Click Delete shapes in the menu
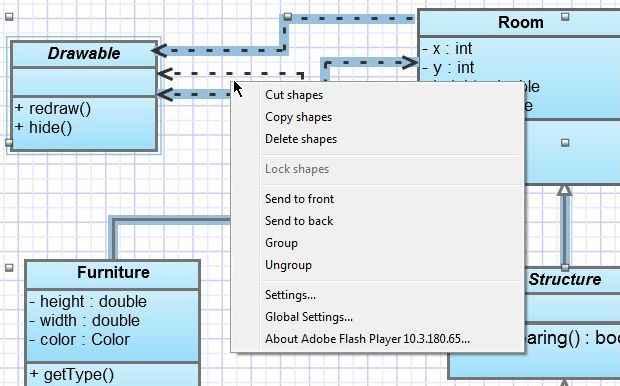Screen dimensions: 620x386 [x=301, y=139]
